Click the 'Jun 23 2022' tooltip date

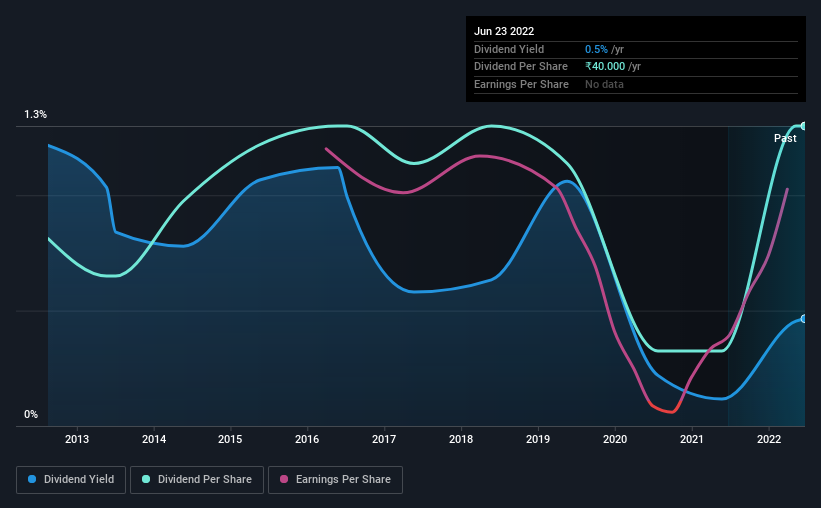tap(504, 31)
